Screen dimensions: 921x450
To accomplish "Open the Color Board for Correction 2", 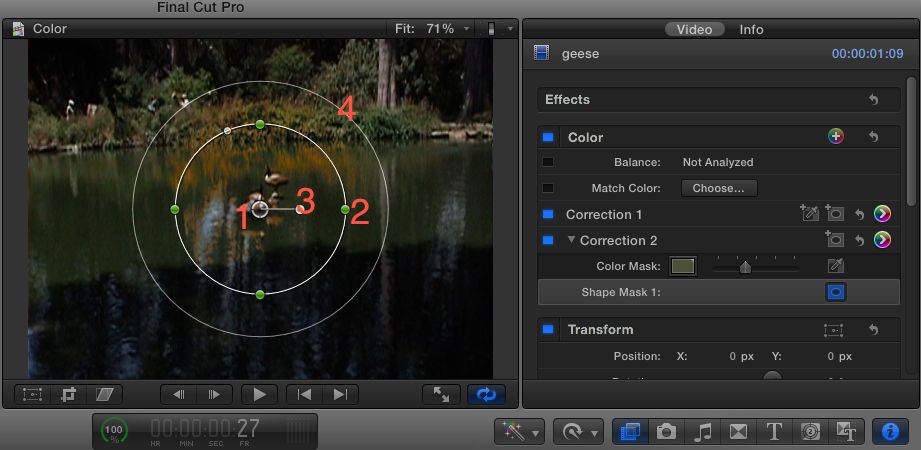I will 882,240.
